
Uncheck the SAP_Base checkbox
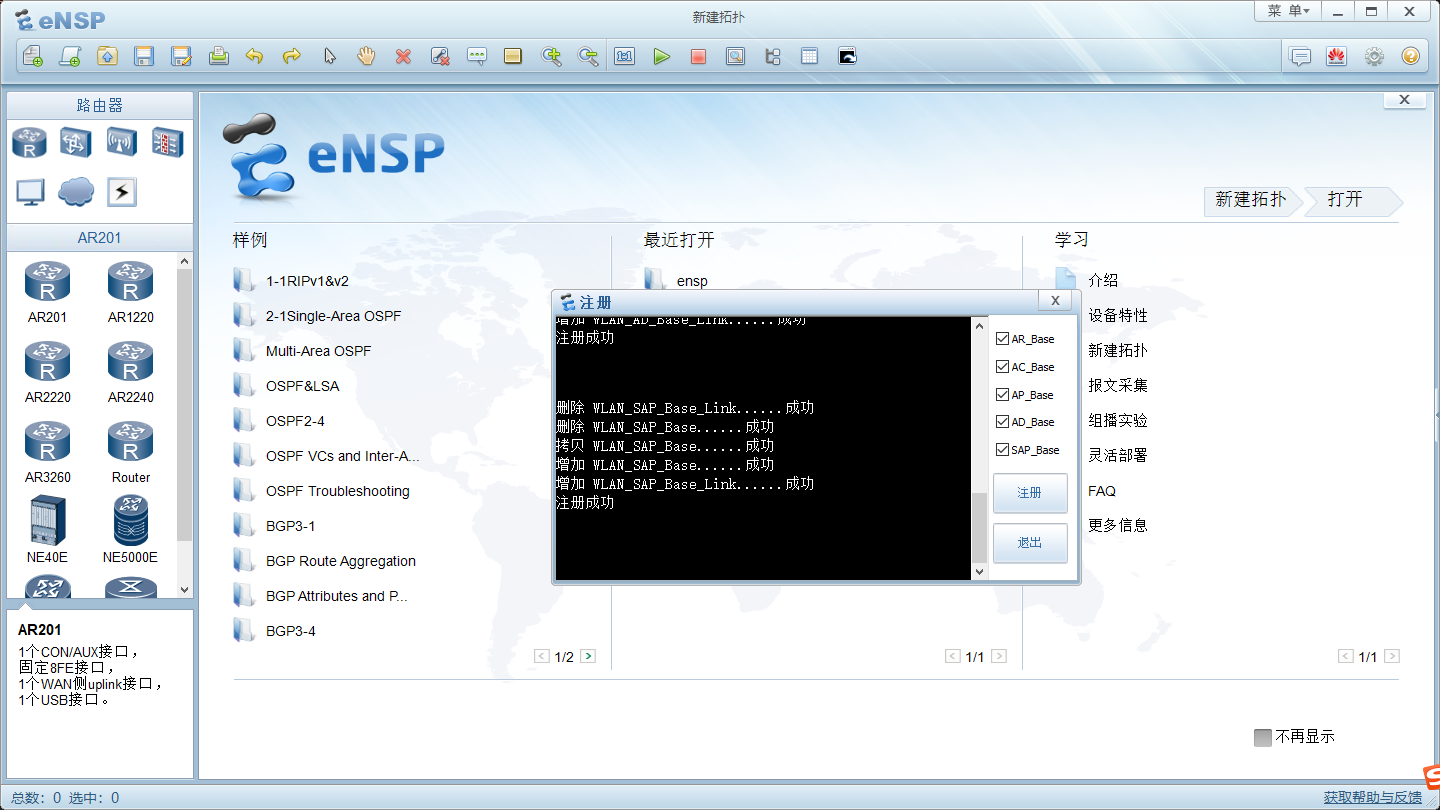coord(1003,450)
